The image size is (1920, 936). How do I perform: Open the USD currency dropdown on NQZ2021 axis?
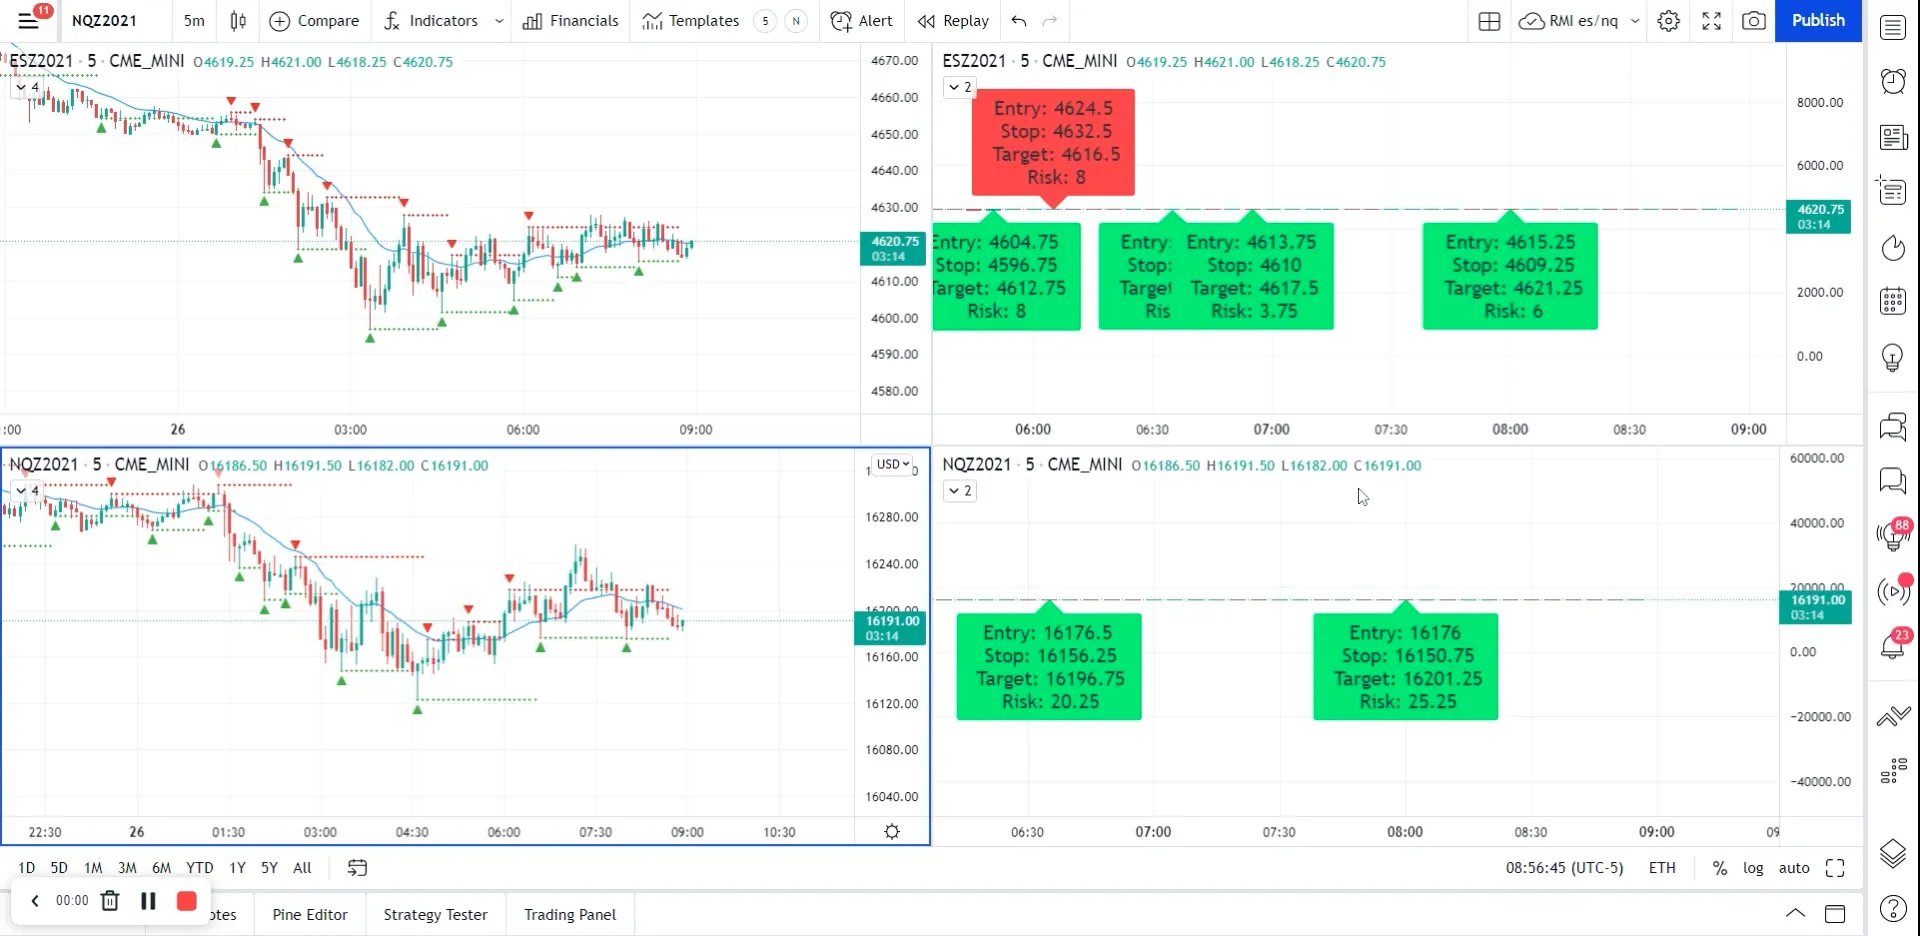click(x=893, y=464)
